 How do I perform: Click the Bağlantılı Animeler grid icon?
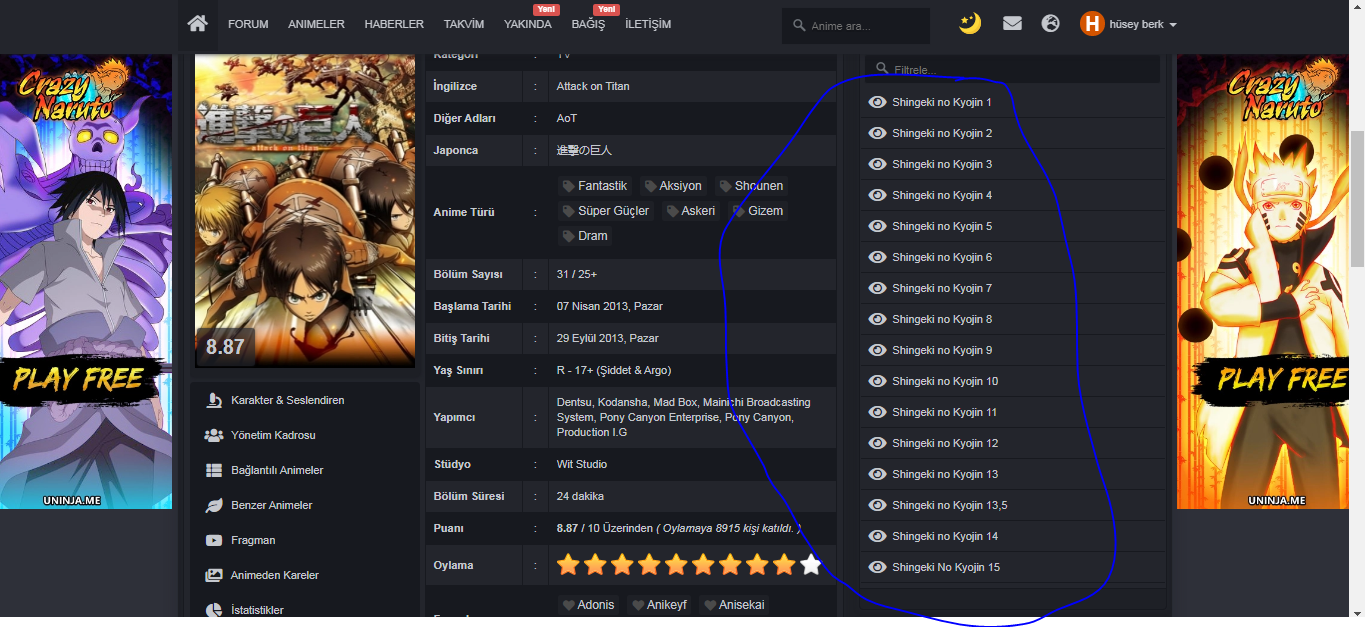[213, 470]
